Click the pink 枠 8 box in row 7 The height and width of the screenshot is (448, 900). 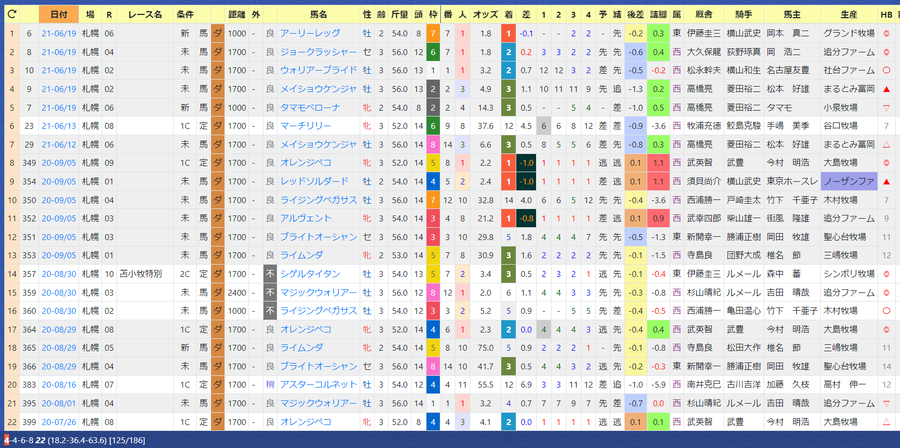coord(433,145)
